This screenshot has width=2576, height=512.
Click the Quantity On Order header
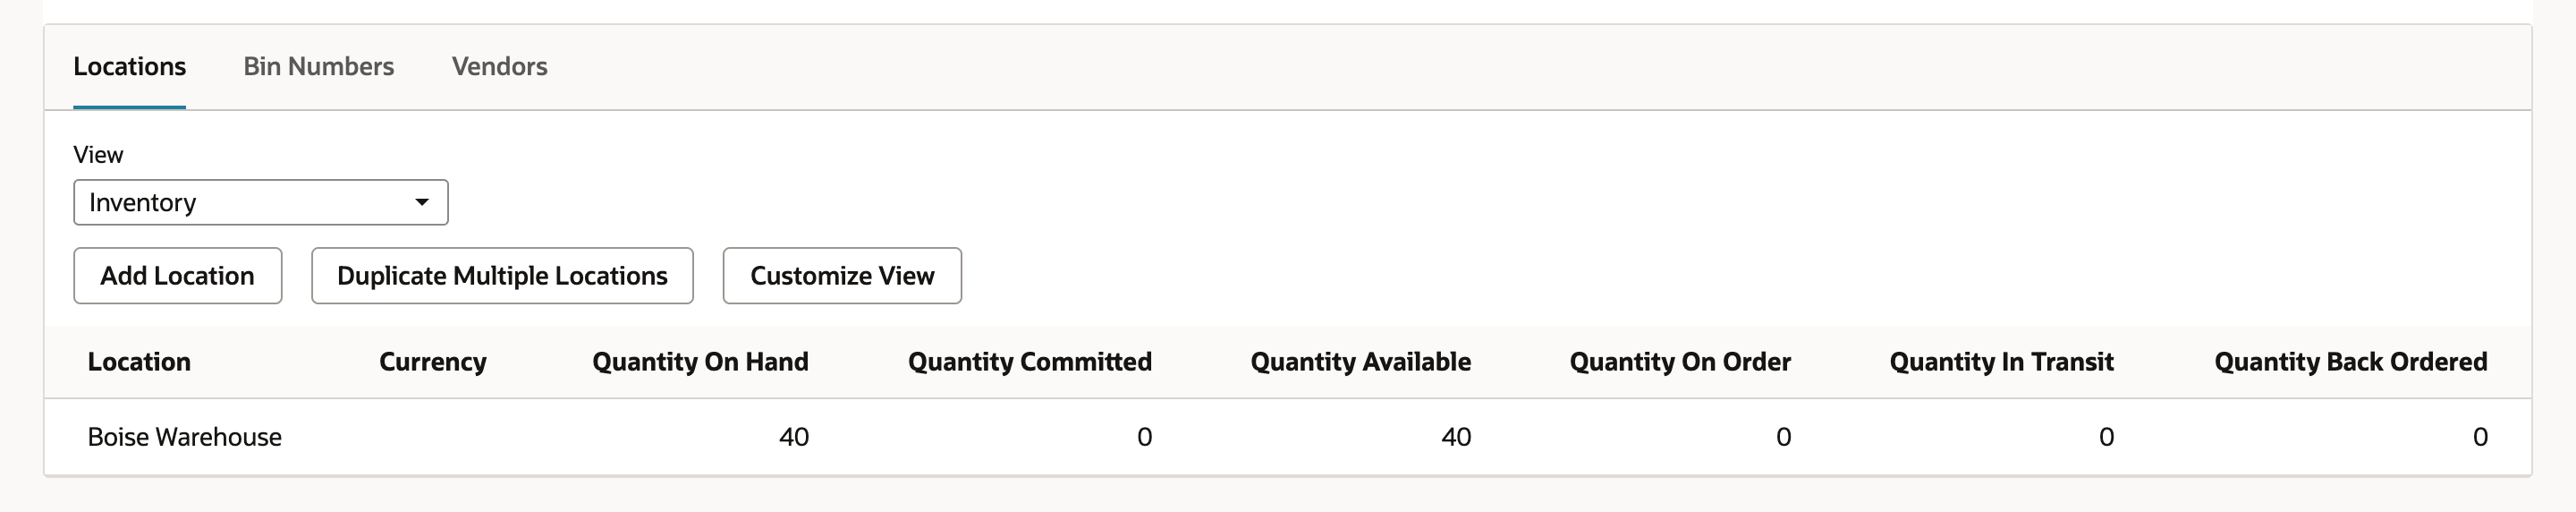[x=1680, y=362]
